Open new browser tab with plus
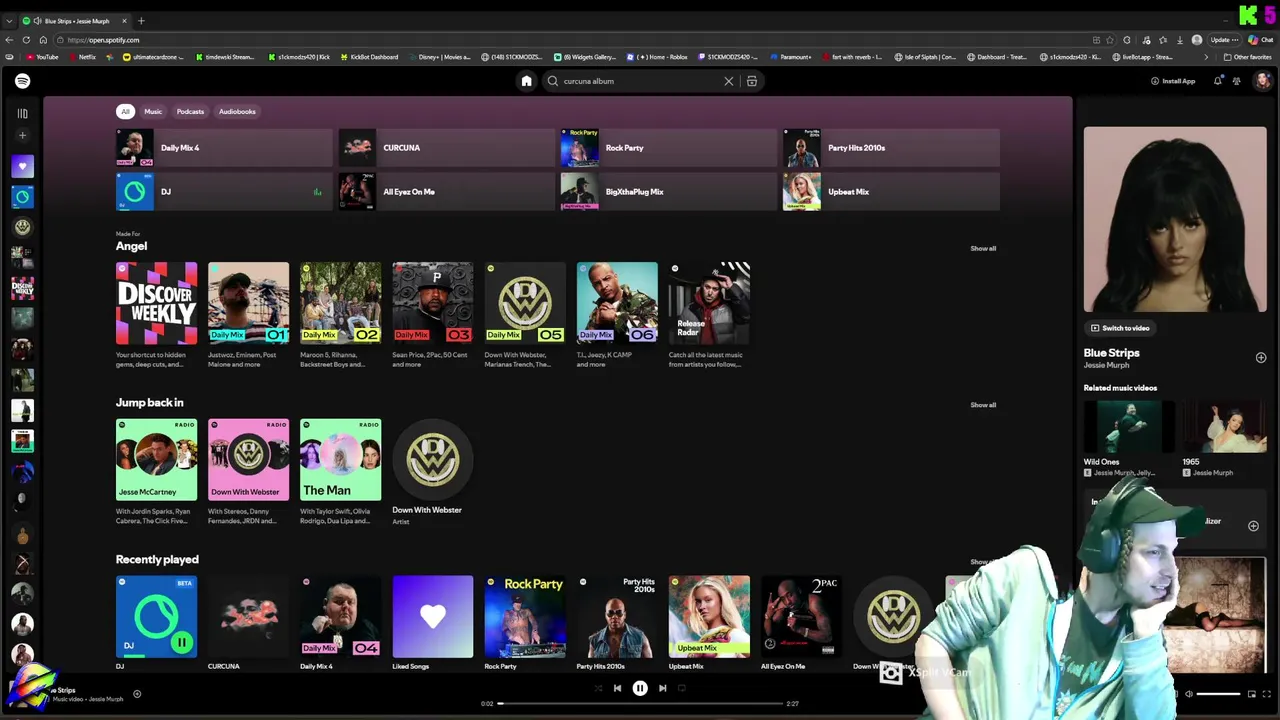Screen dimensions: 1280x720 pos(141,21)
